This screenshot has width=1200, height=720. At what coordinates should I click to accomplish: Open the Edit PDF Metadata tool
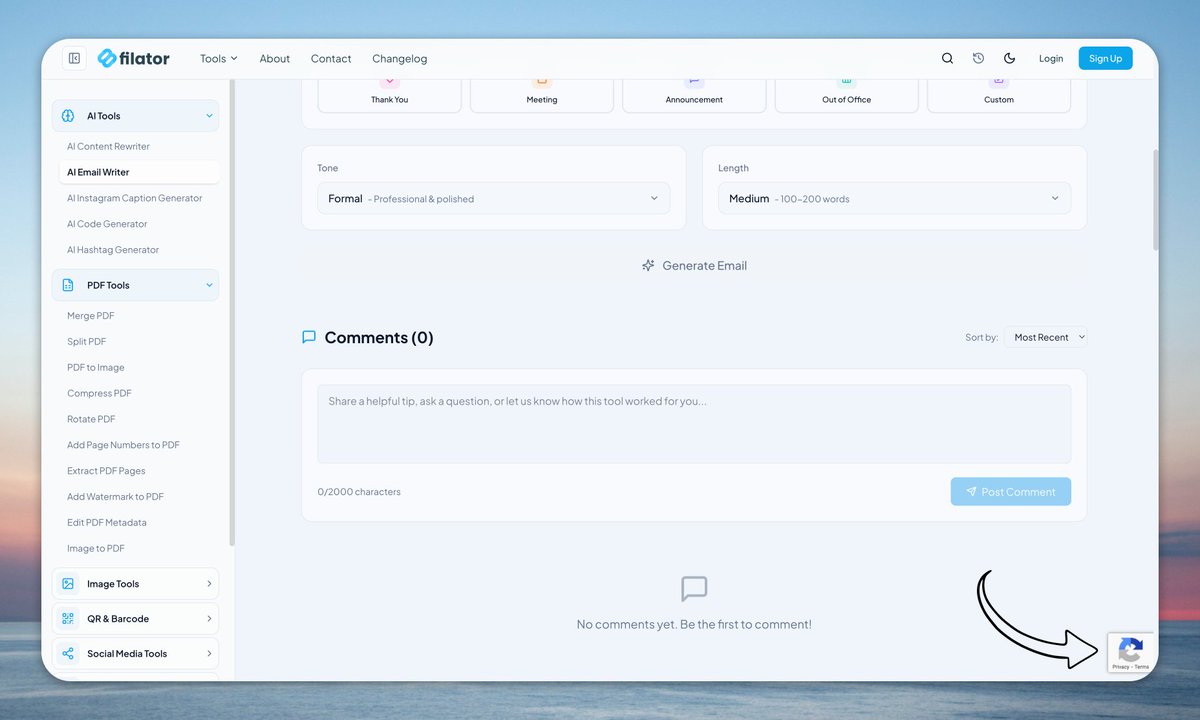coord(107,523)
